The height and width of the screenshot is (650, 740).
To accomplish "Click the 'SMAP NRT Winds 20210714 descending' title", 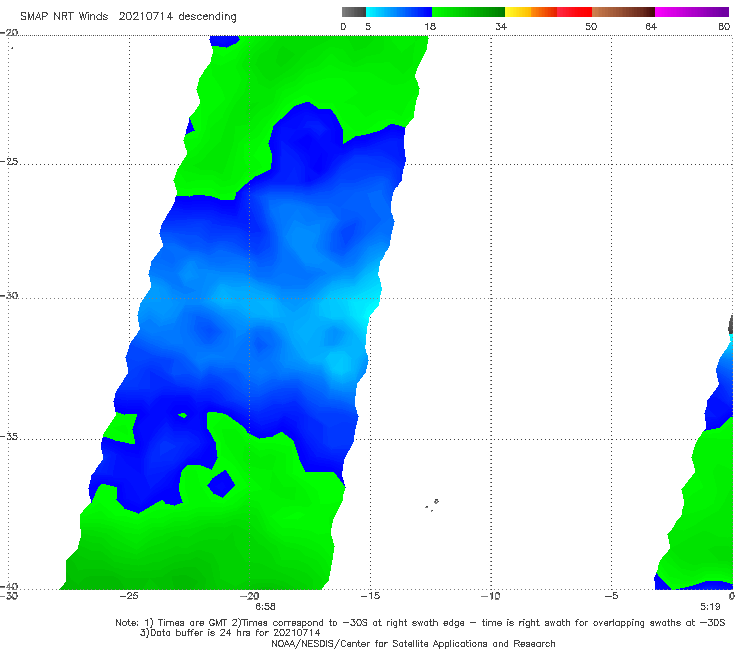I will (x=128, y=17).
